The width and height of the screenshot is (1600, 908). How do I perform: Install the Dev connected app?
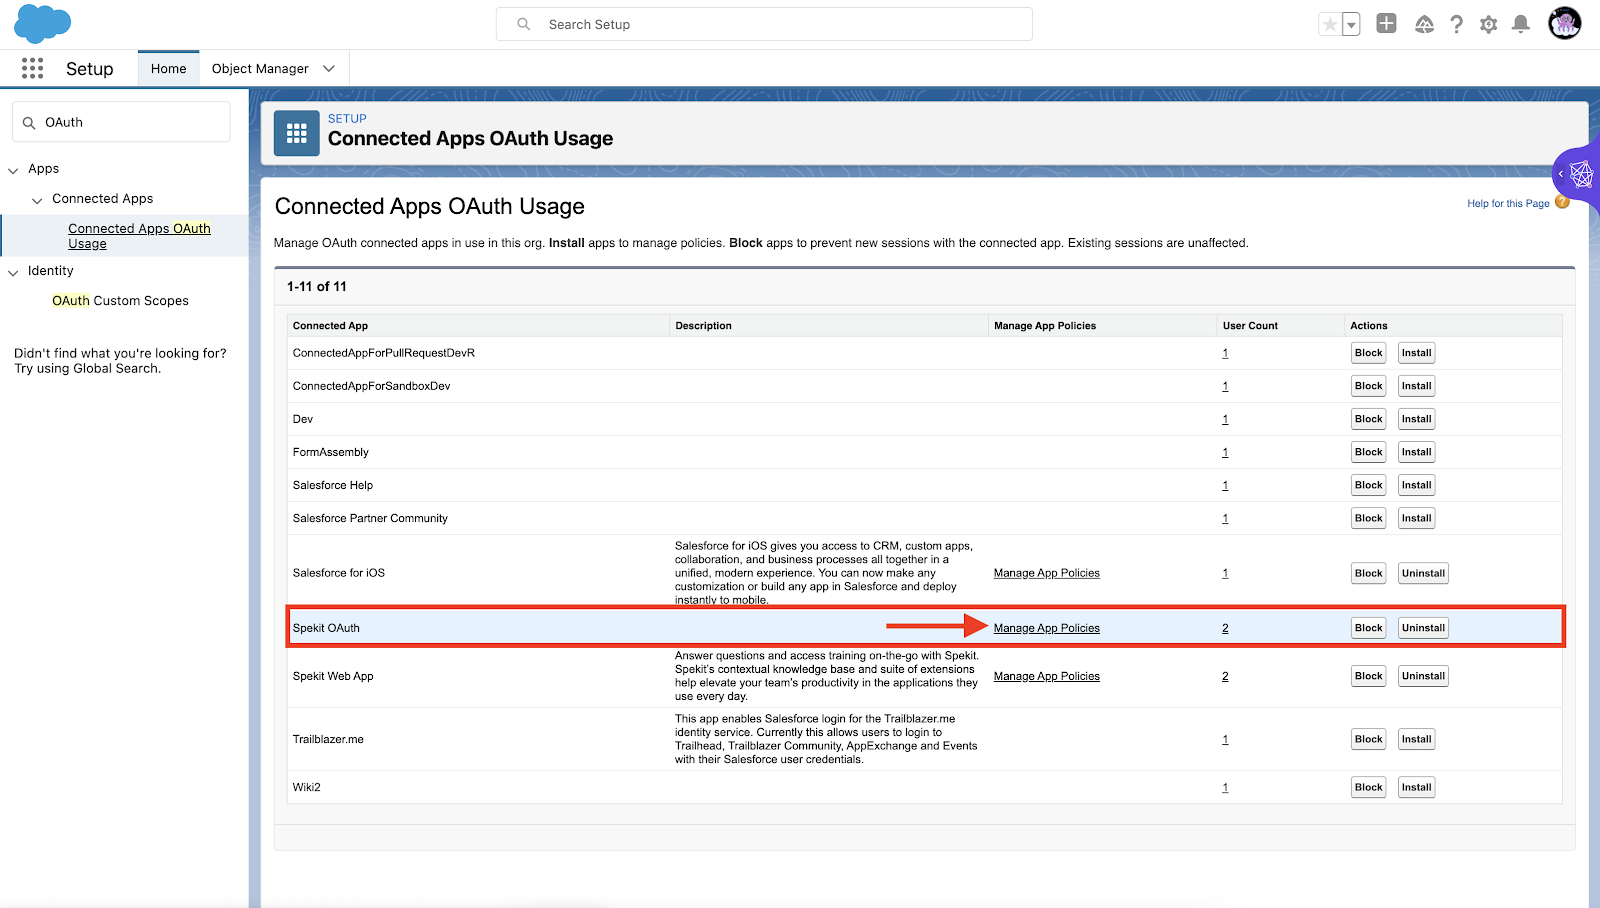[x=1416, y=419]
